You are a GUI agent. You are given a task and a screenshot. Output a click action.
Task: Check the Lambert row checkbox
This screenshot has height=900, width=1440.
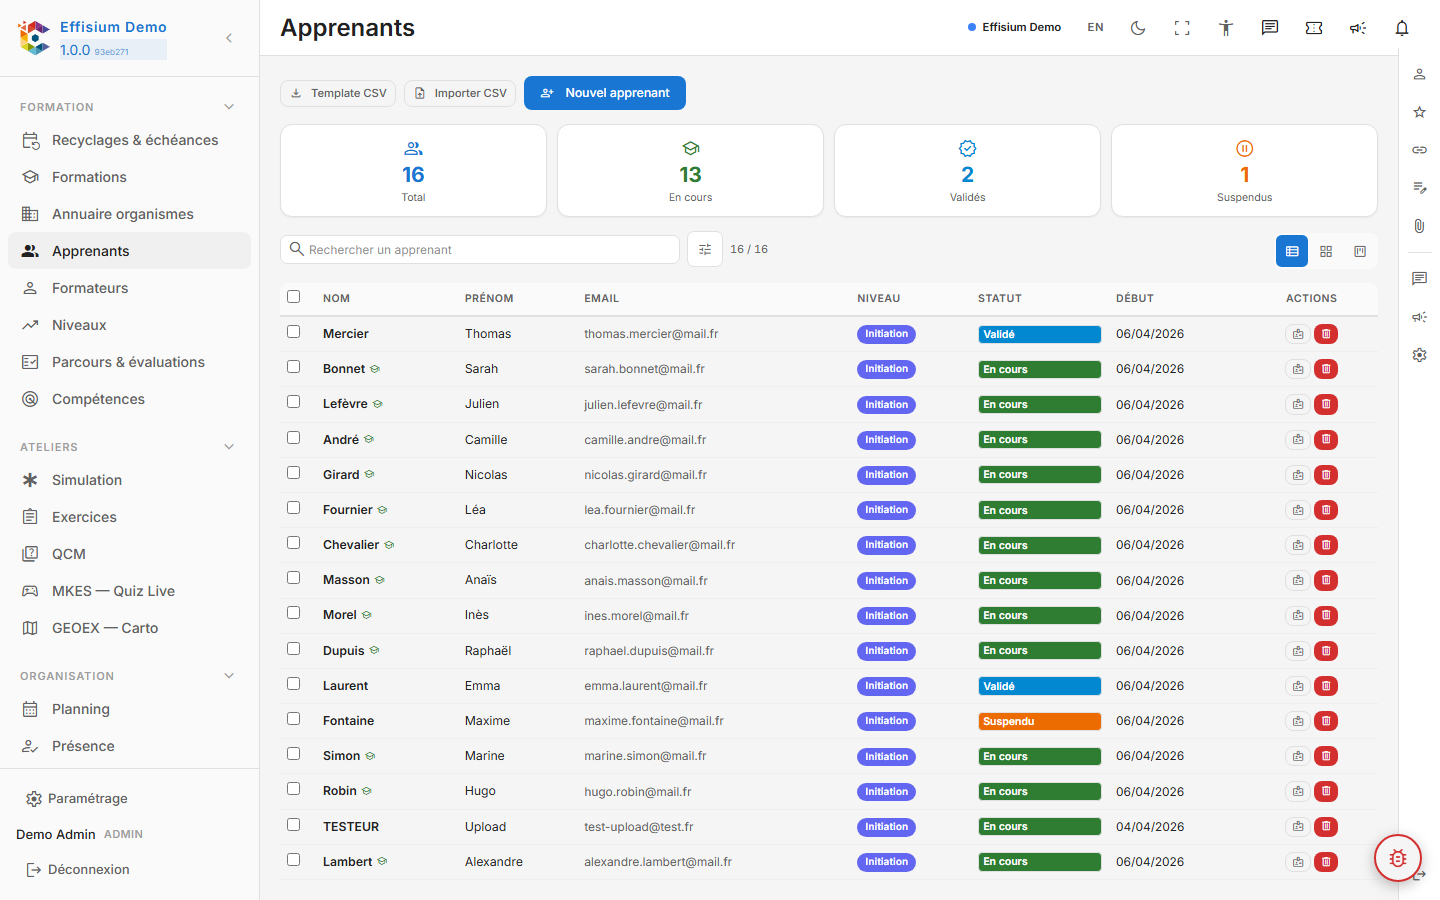tap(294, 859)
